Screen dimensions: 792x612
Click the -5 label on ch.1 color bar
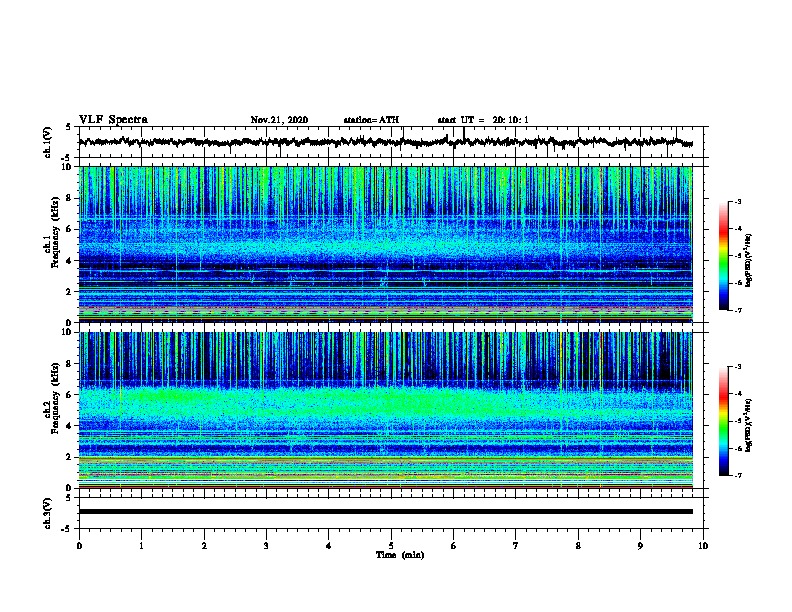click(737, 256)
